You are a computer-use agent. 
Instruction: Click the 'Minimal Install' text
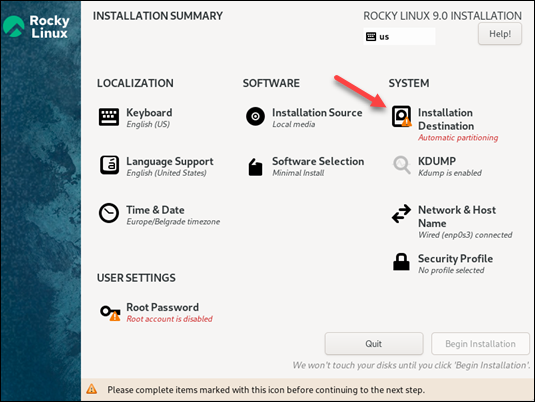(x=298, y=173)
